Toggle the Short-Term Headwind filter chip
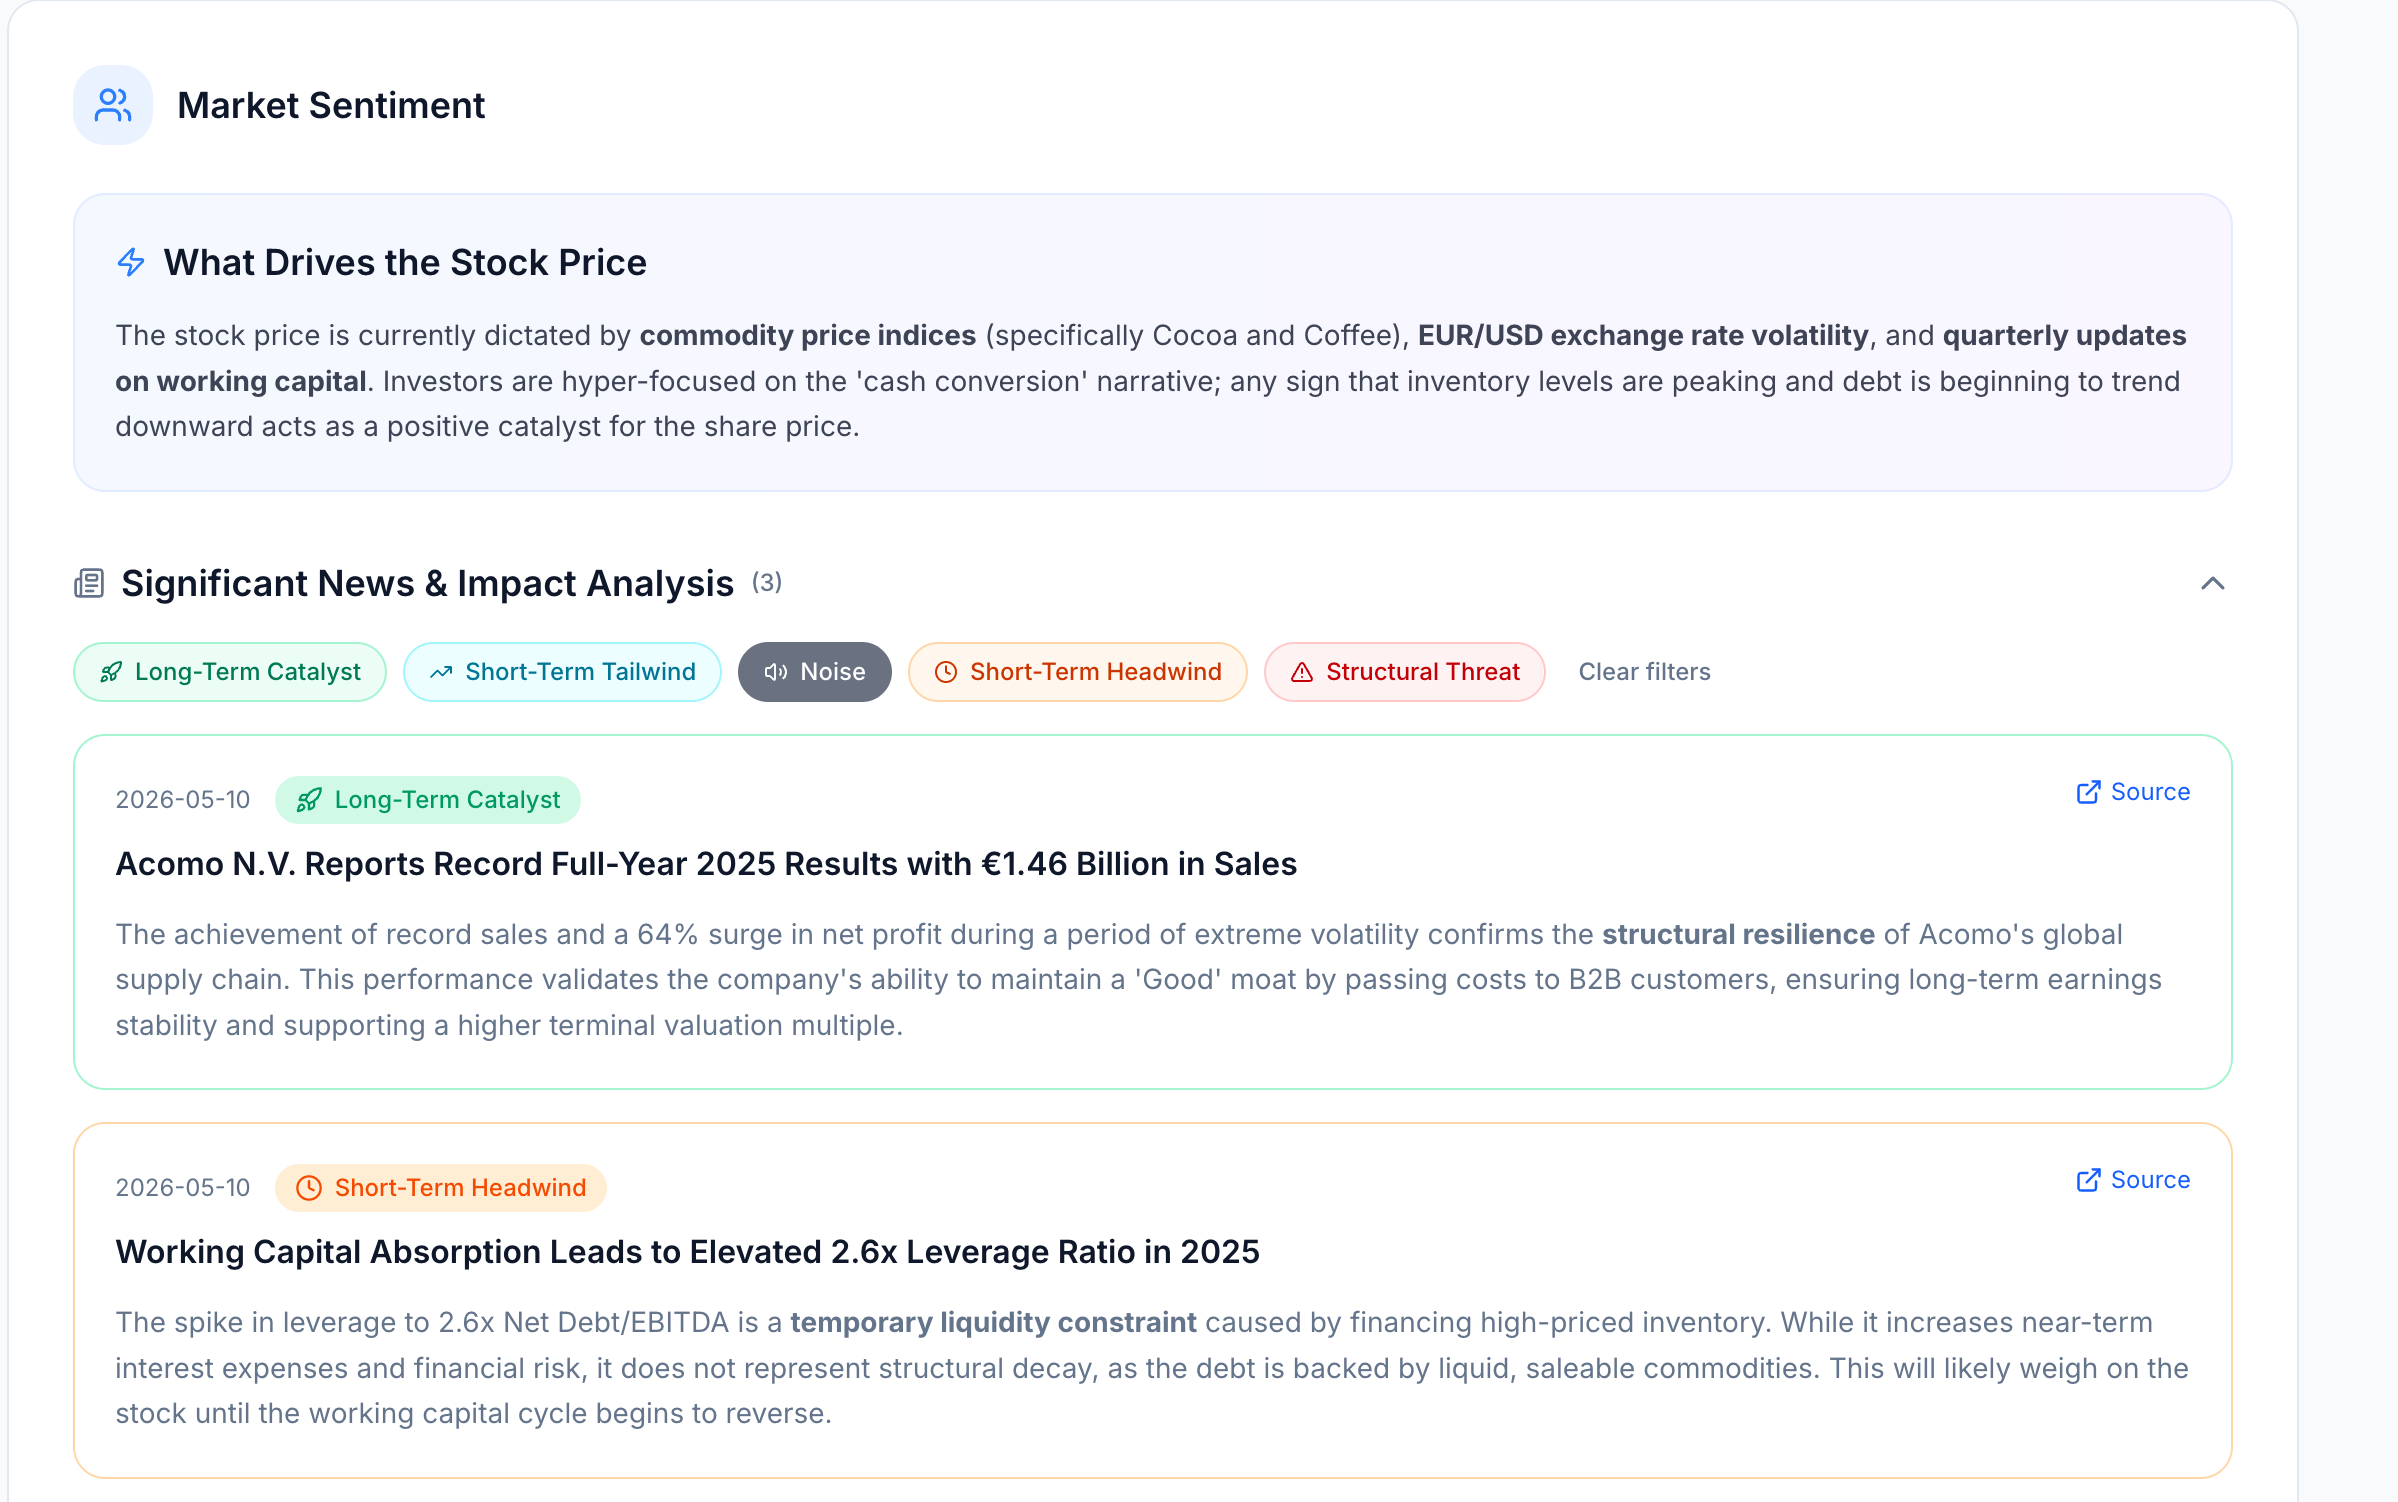The image size is (2398, 1502). tap(1078, 672)
